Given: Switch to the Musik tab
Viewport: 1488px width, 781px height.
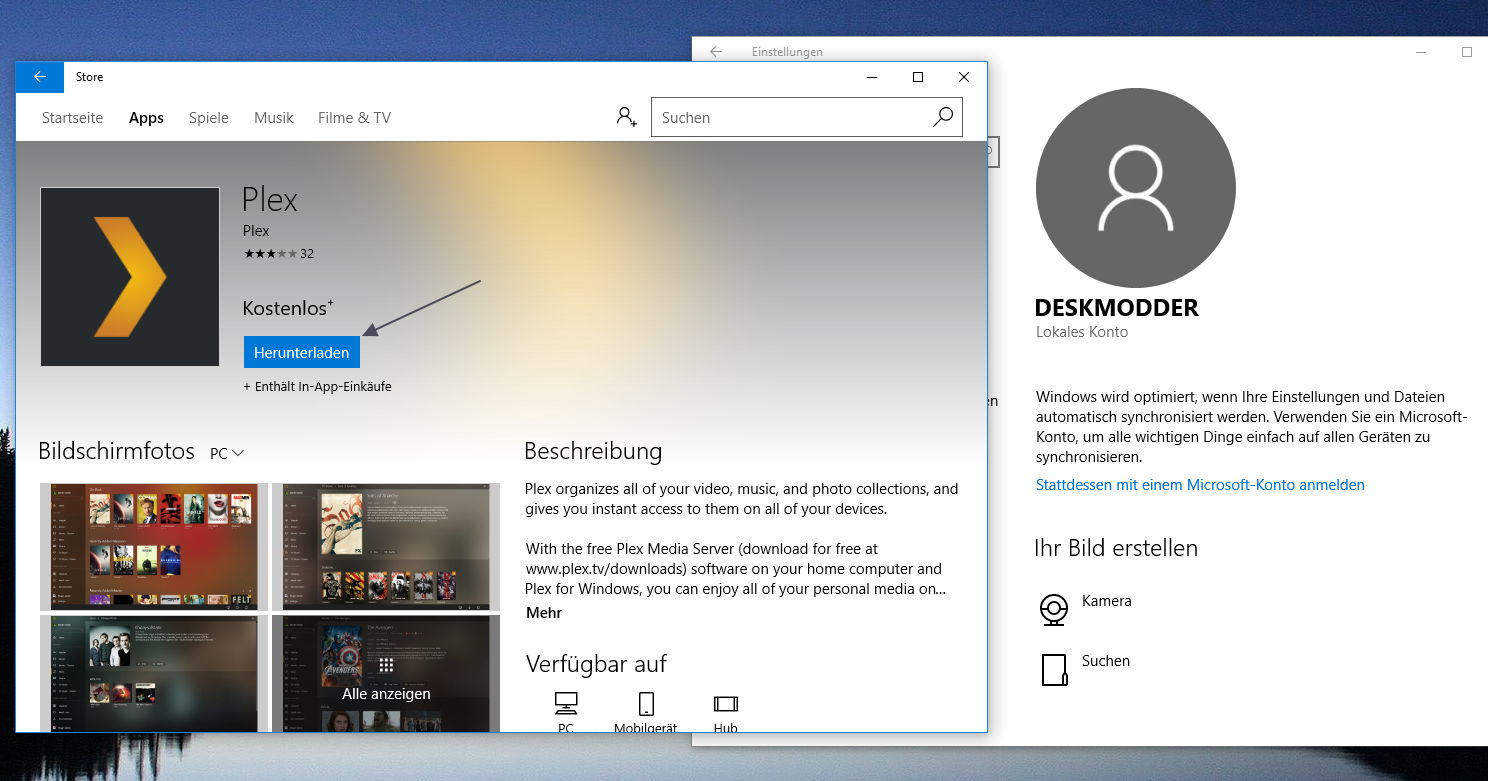Looking at the screenshot, I should (x=274, y=118).
